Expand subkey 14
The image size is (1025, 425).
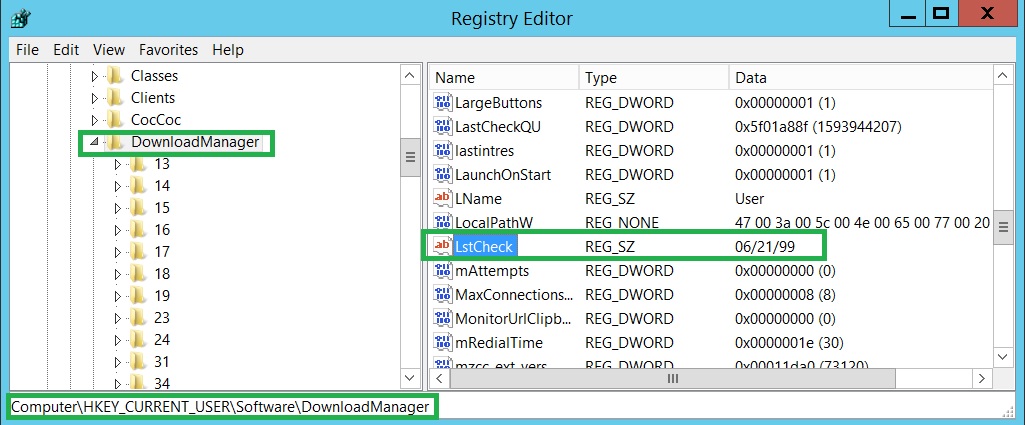click(x=118, y=186)
